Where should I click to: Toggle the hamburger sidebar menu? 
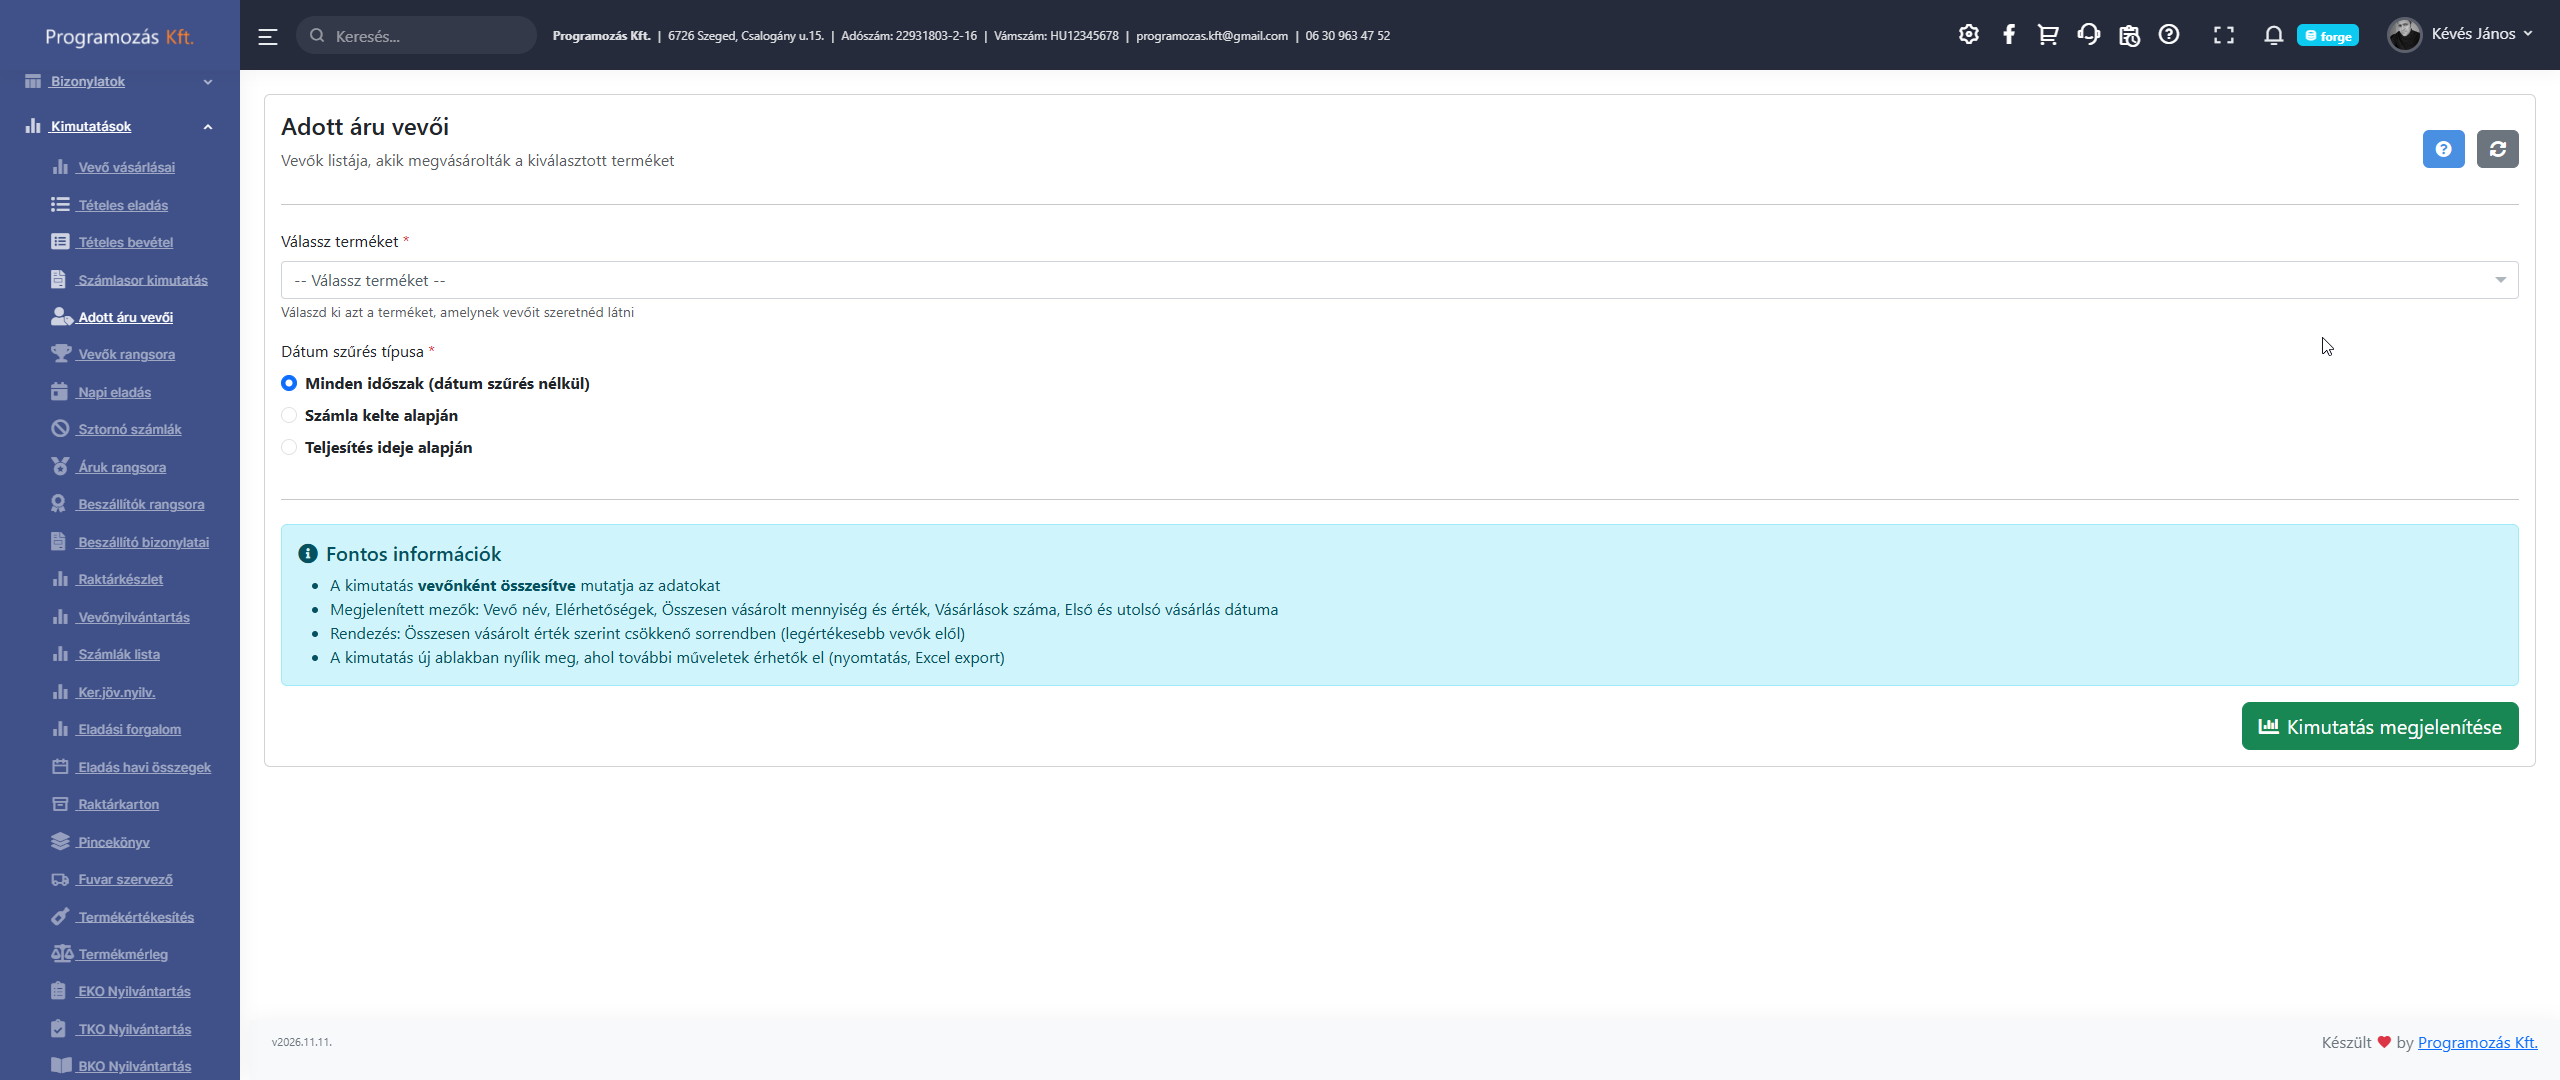[267, 37]
